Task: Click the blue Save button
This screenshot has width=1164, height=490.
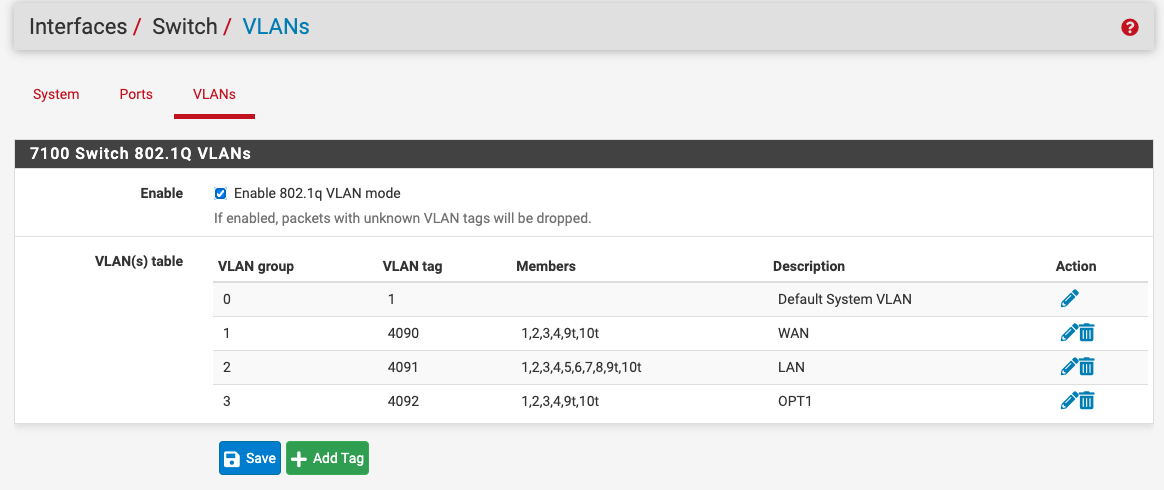Action: pyautogui.click(x=249, y=458)
